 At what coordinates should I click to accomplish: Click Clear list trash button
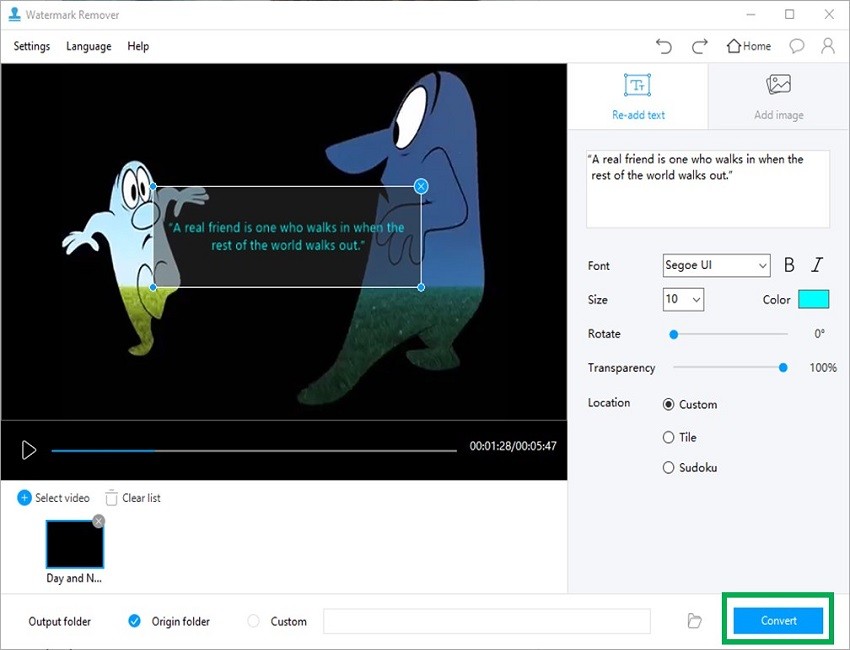coord(111,498)
